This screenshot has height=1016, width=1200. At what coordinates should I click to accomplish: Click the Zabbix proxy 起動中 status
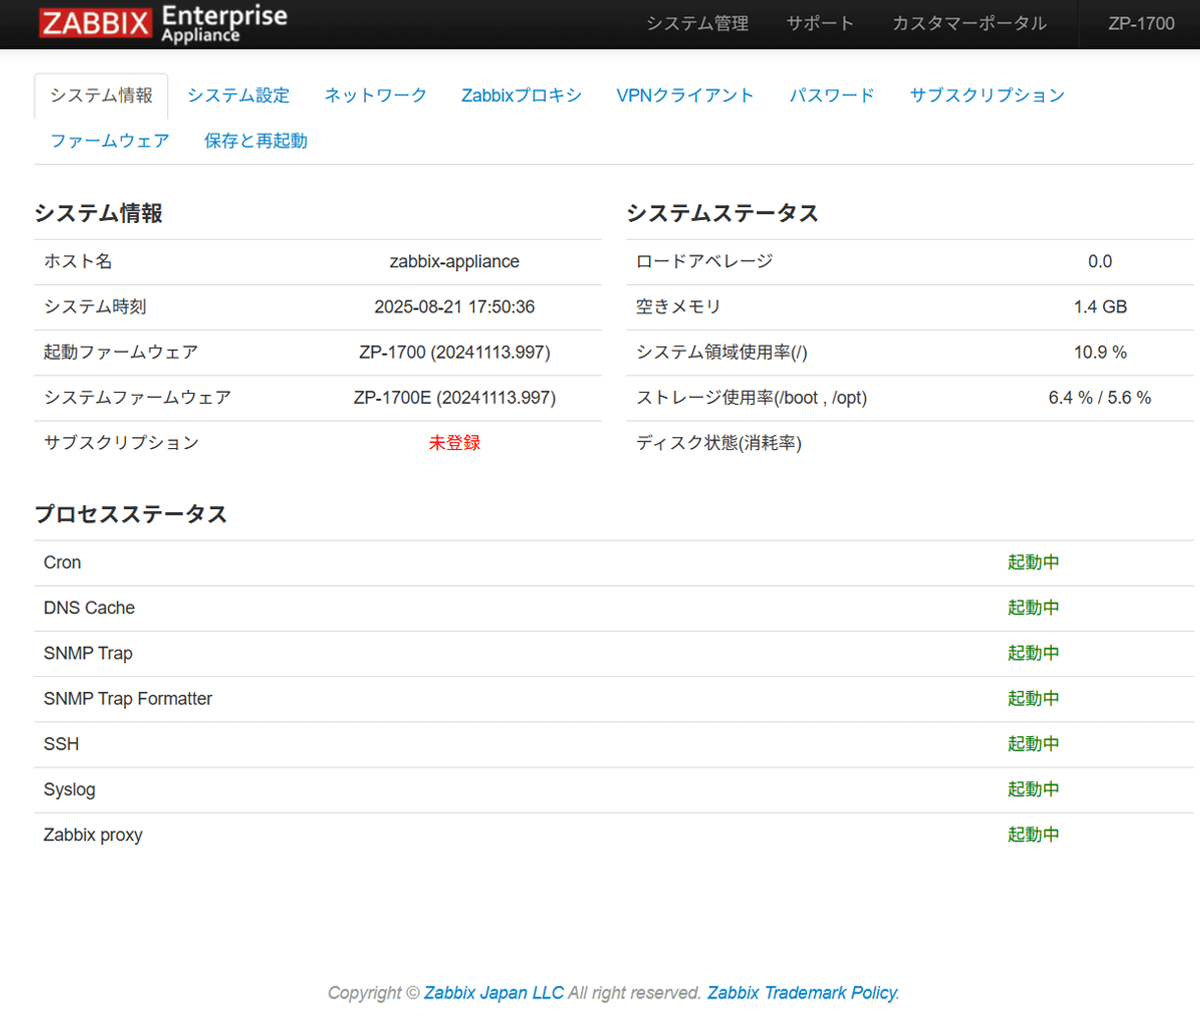(1034, 834)
